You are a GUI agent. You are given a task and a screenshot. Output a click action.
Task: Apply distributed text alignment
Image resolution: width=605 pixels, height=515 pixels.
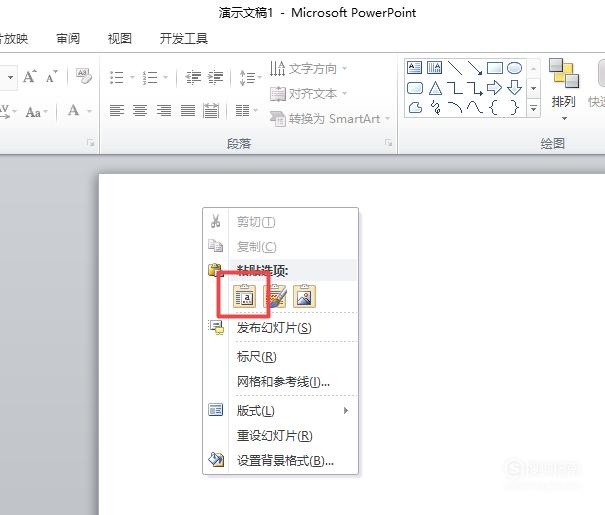point(211,111)
